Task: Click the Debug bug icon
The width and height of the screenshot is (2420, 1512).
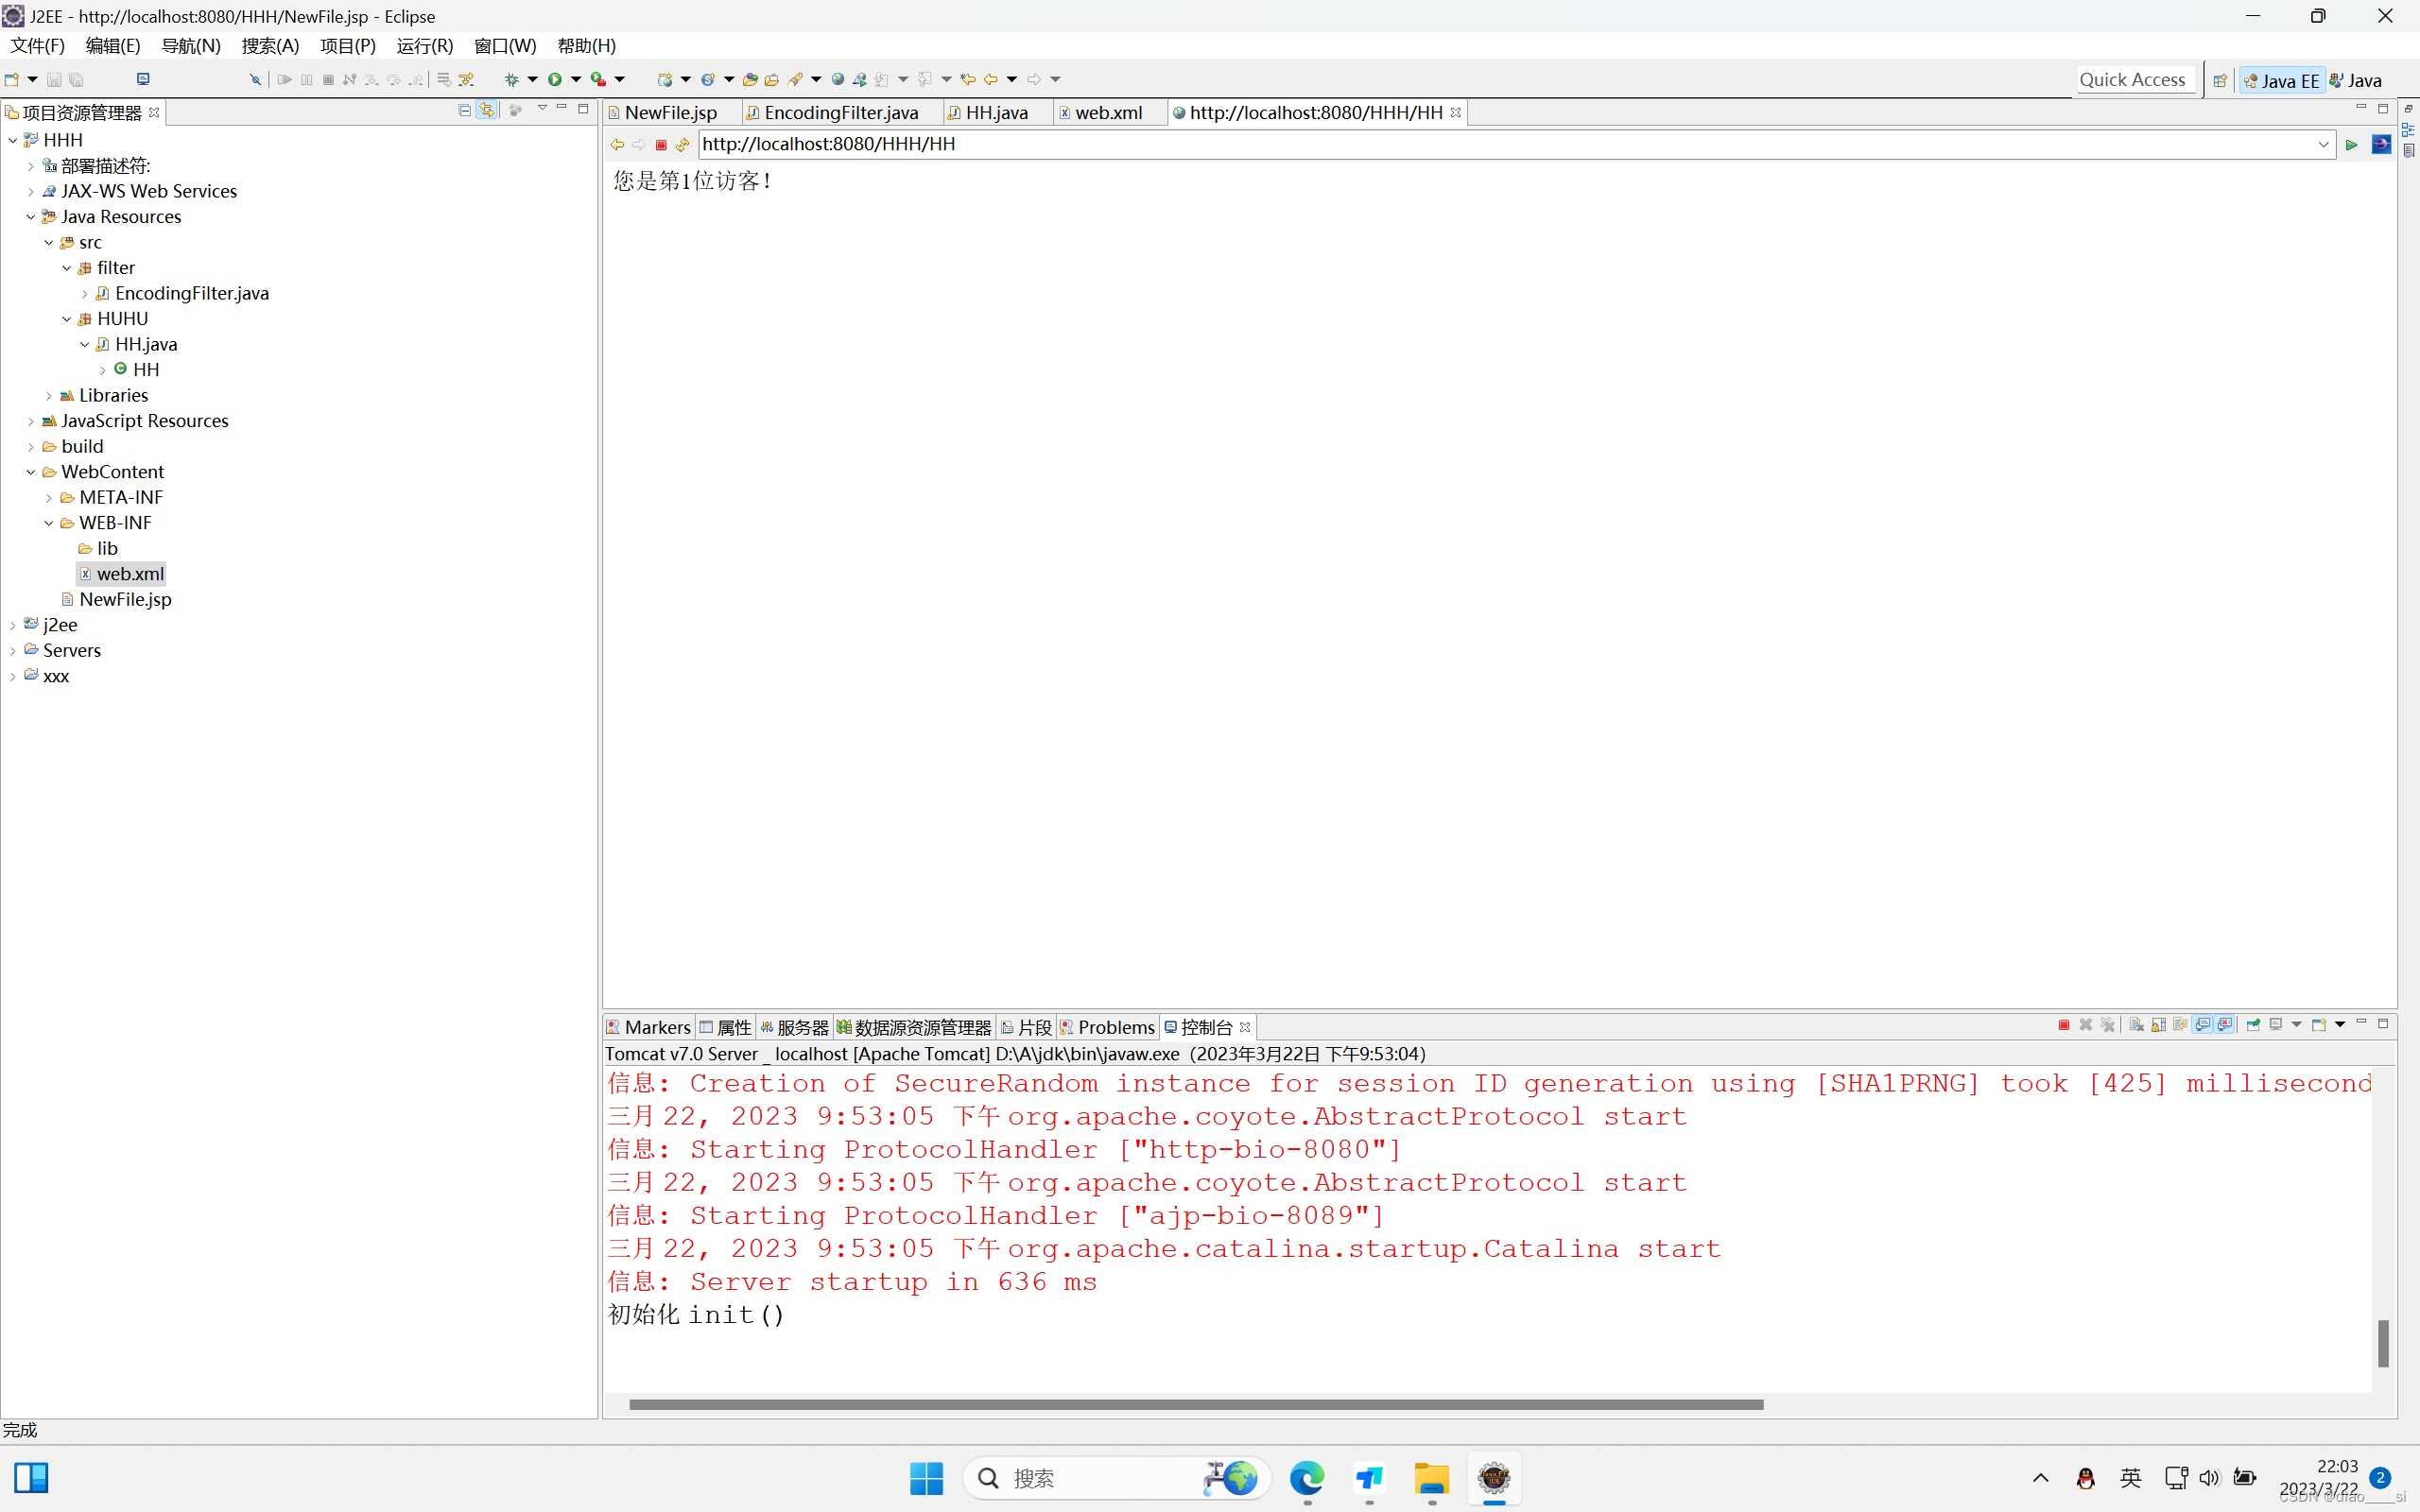Action: pyautogui.click(x=511, y=79)
